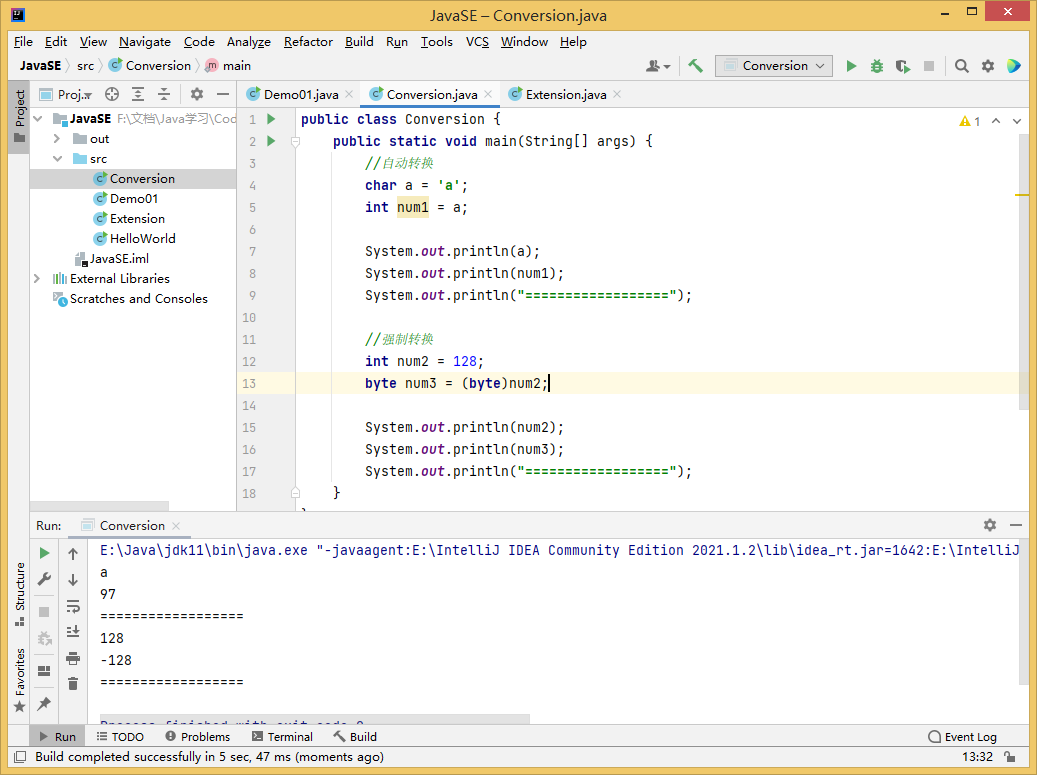
Task: Expand the External Libraries node
Action: click(37, 279)
